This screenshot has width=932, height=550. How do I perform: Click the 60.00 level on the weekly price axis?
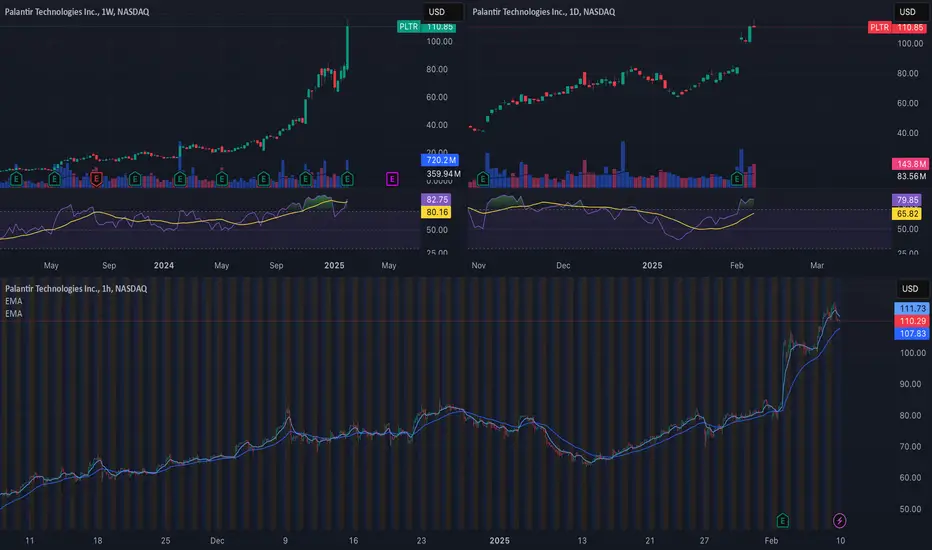[x=437, y=97]
